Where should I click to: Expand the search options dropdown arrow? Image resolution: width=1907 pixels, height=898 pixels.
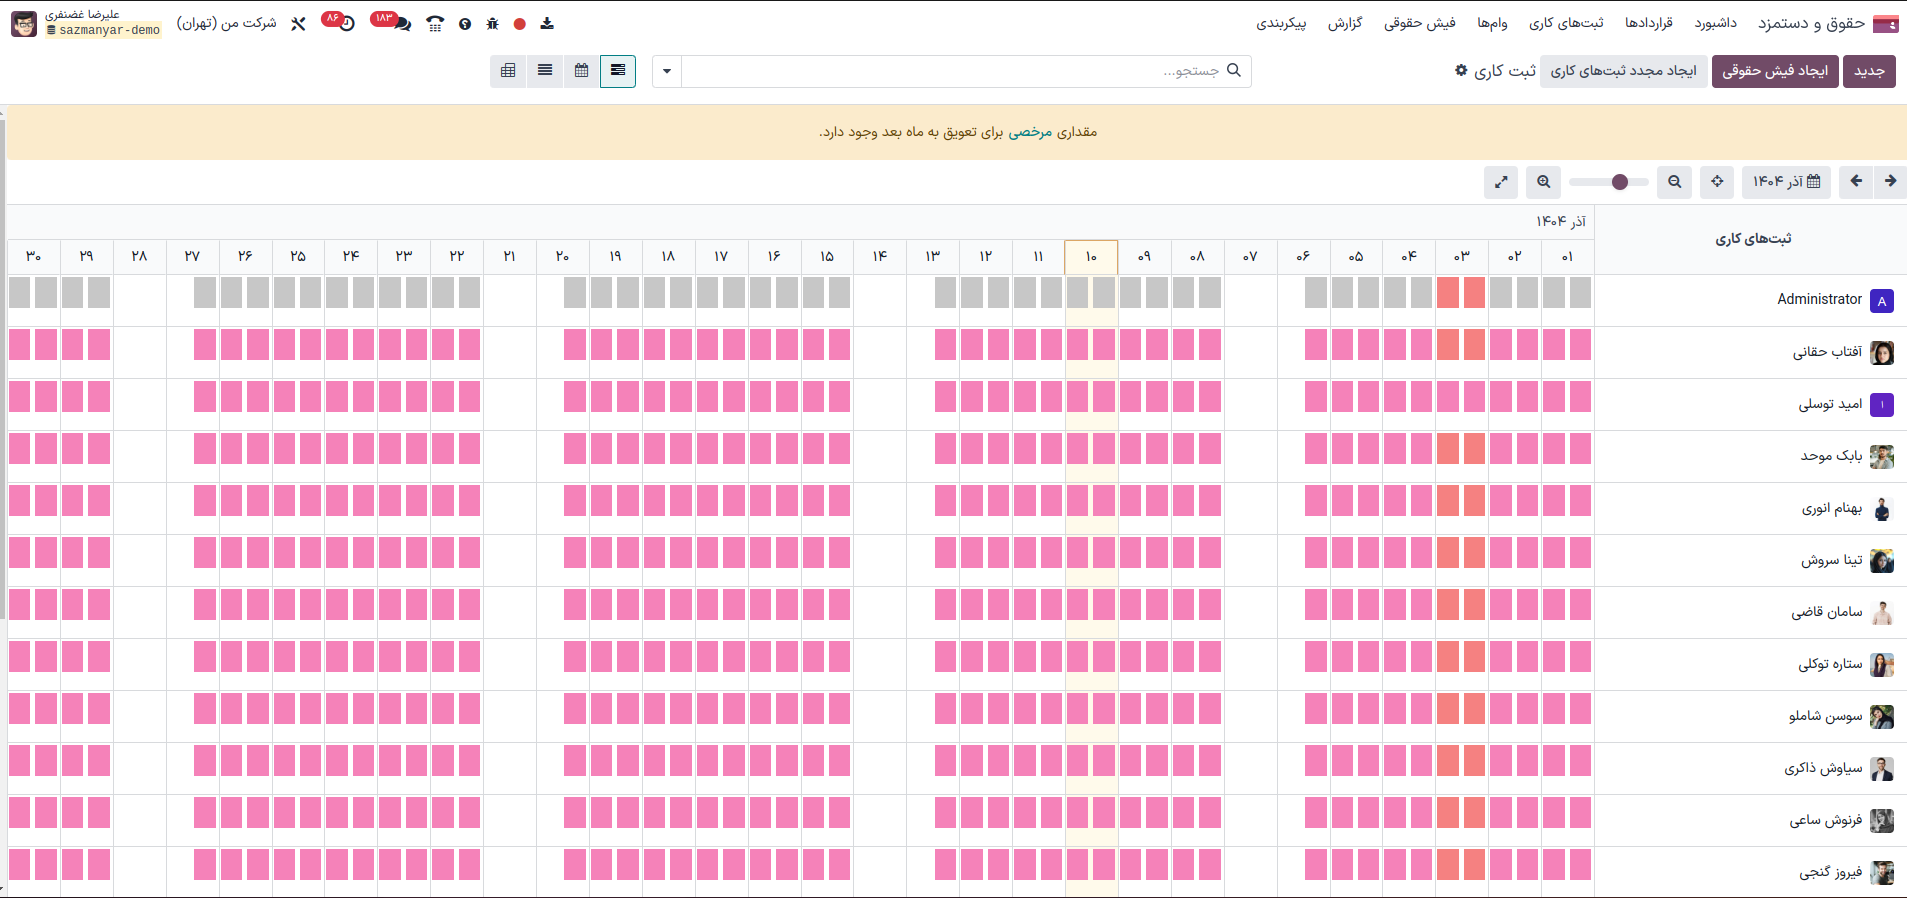(x=667, y=71)
